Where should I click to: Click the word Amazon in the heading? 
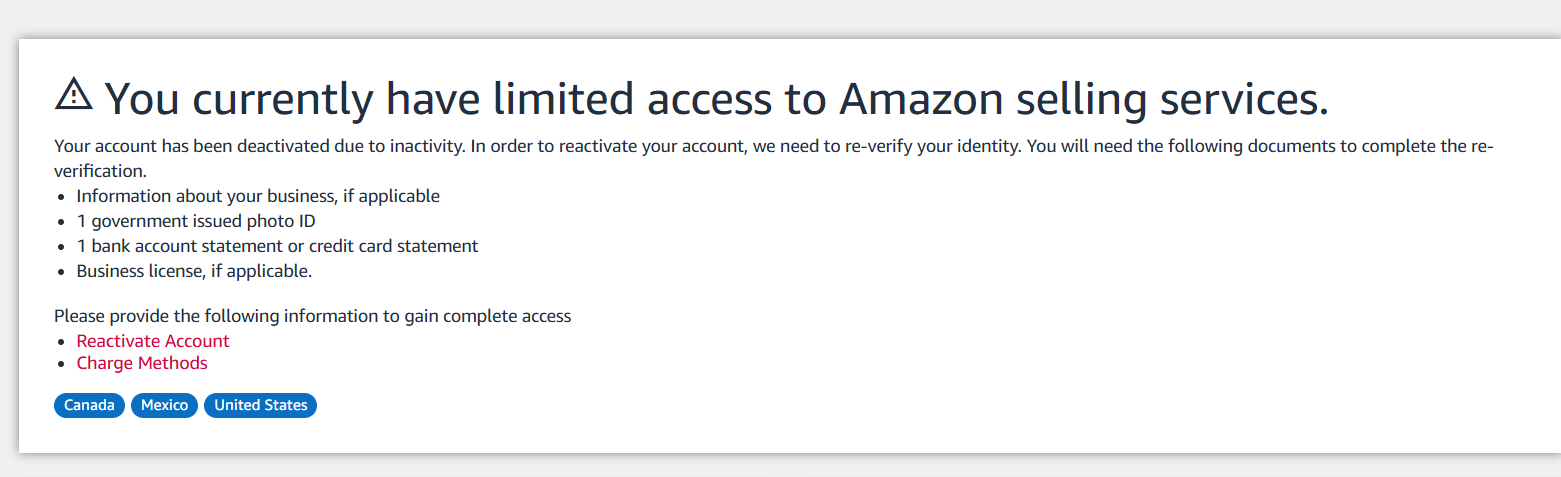point(921,98)
